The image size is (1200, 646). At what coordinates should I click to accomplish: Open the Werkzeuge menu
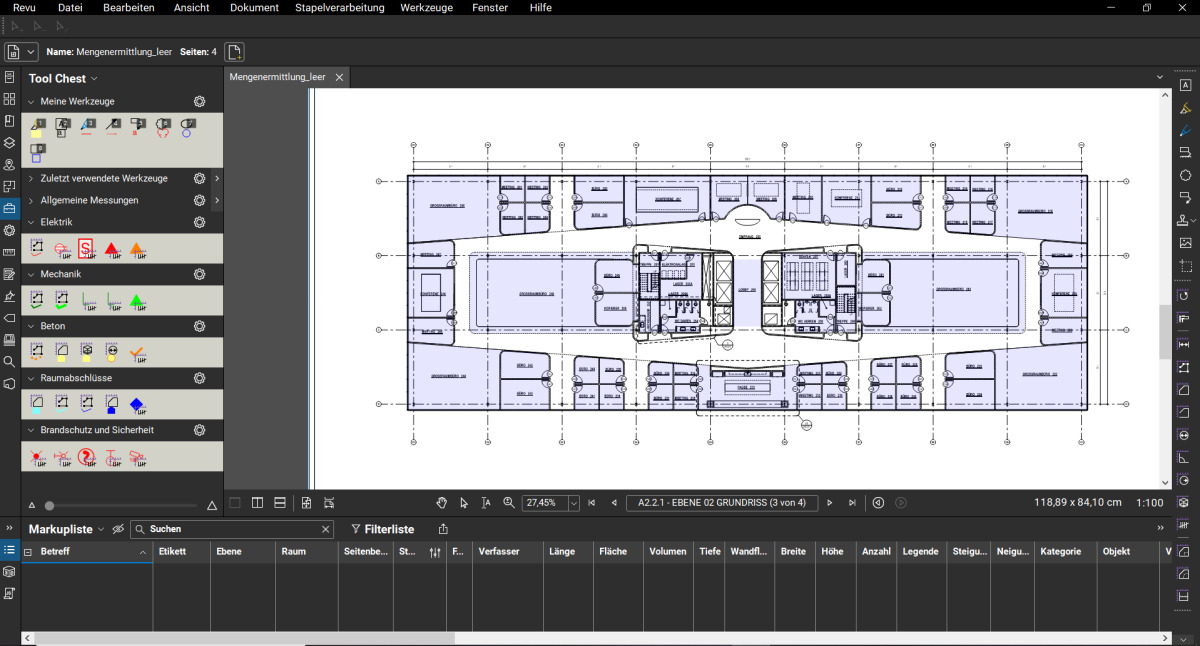click(426, 8)
